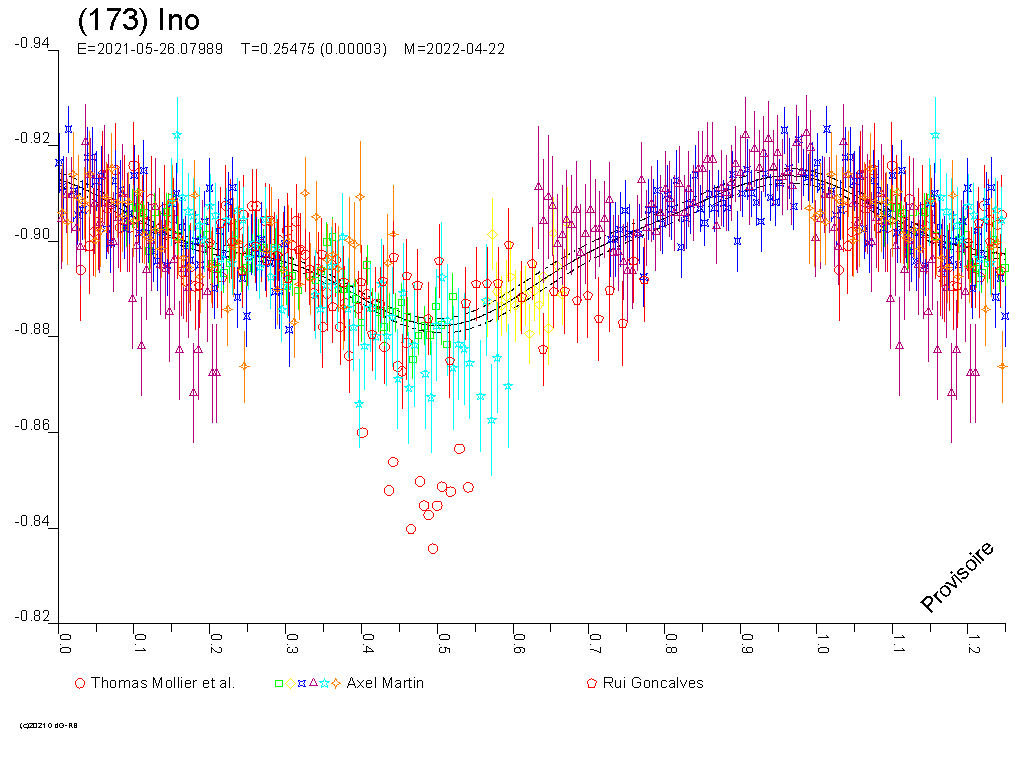The height and width of the screenshot is (768, 1024).
Task: Click the blue hourglass legend marker
Action: (x=301, y=683)
